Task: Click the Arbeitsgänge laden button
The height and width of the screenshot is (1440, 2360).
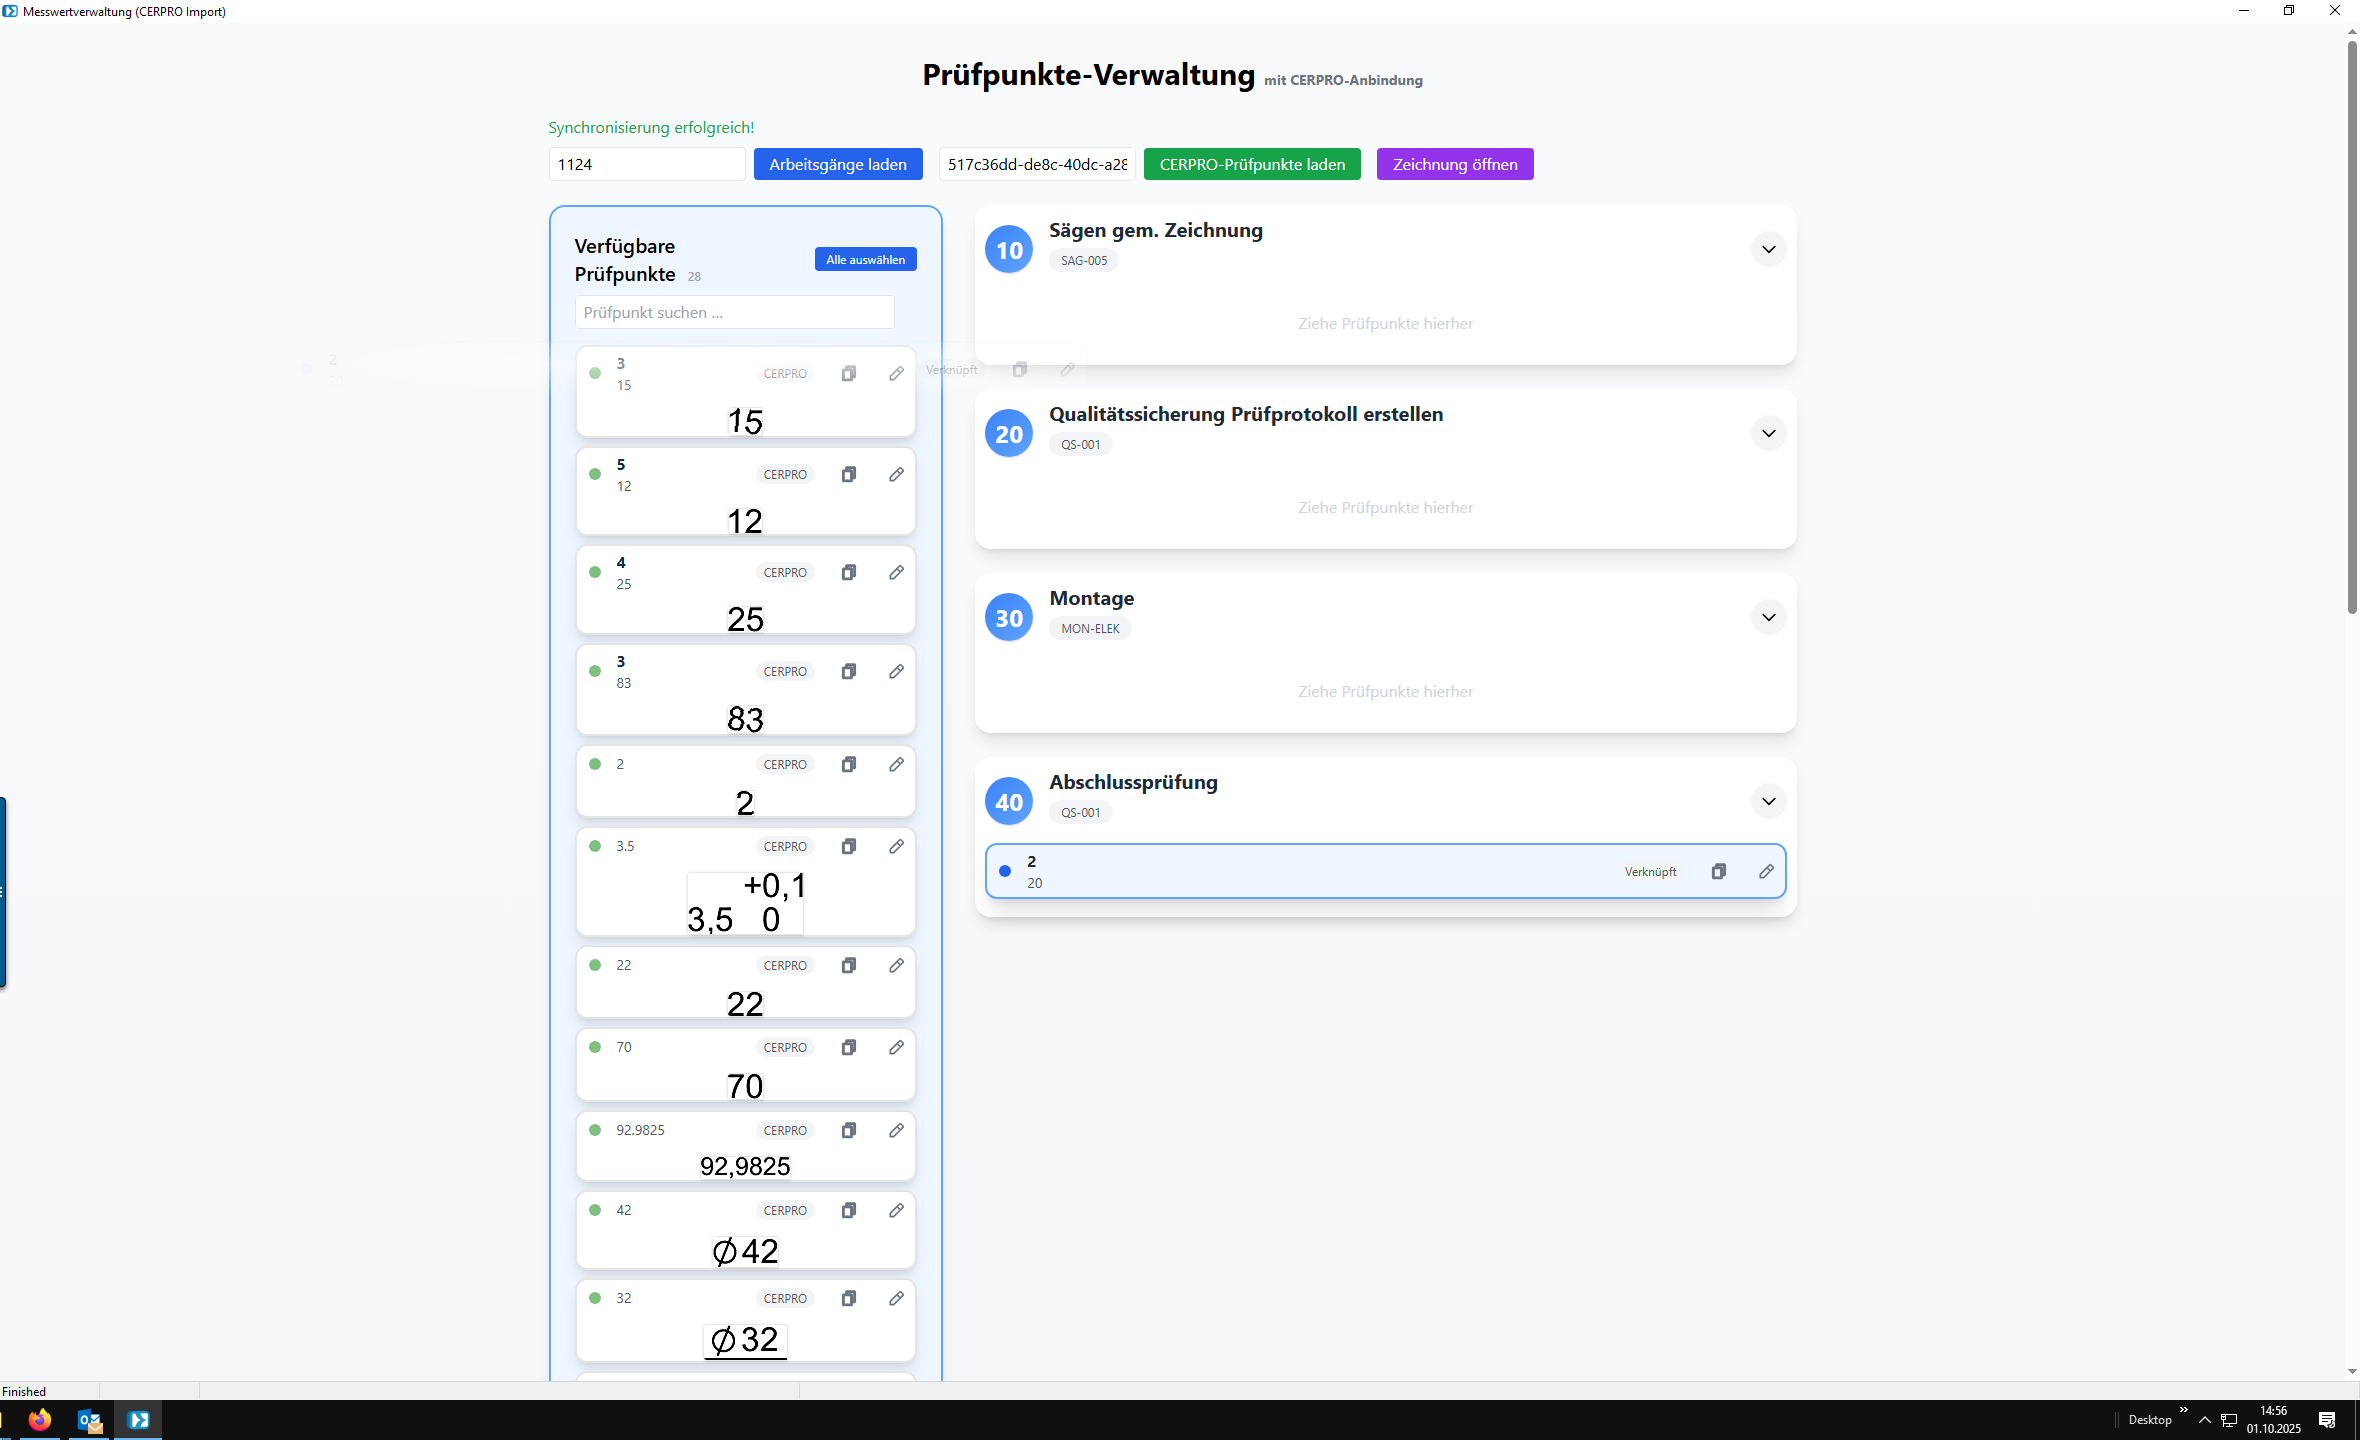Action: (x=837, y=165)
